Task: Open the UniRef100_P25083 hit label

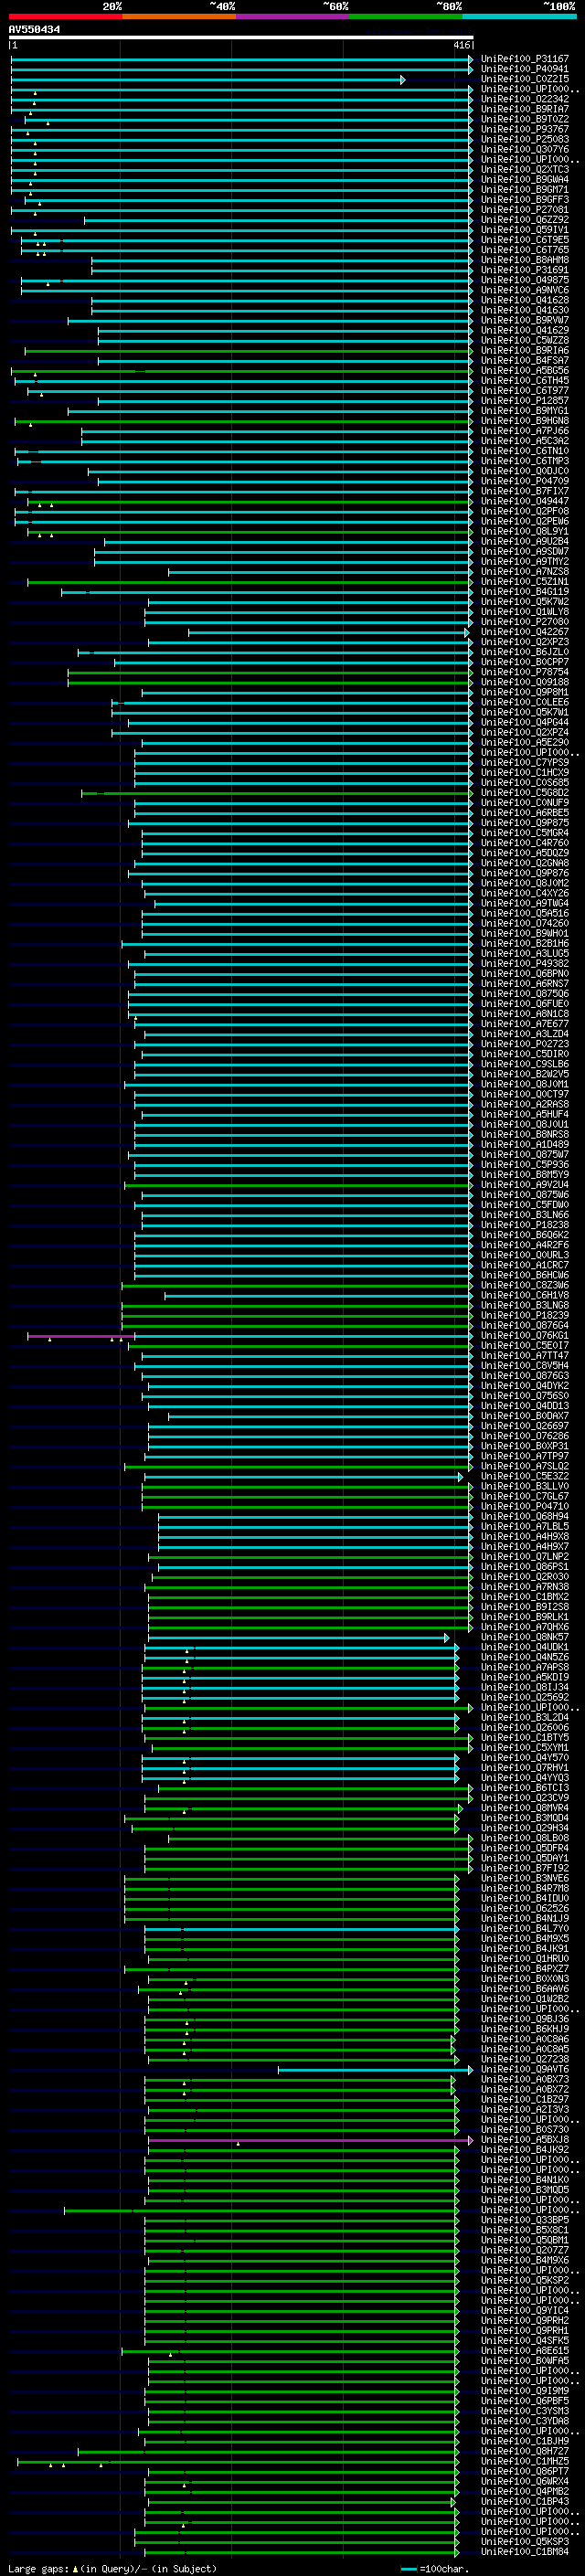Action: coord(524,139)
